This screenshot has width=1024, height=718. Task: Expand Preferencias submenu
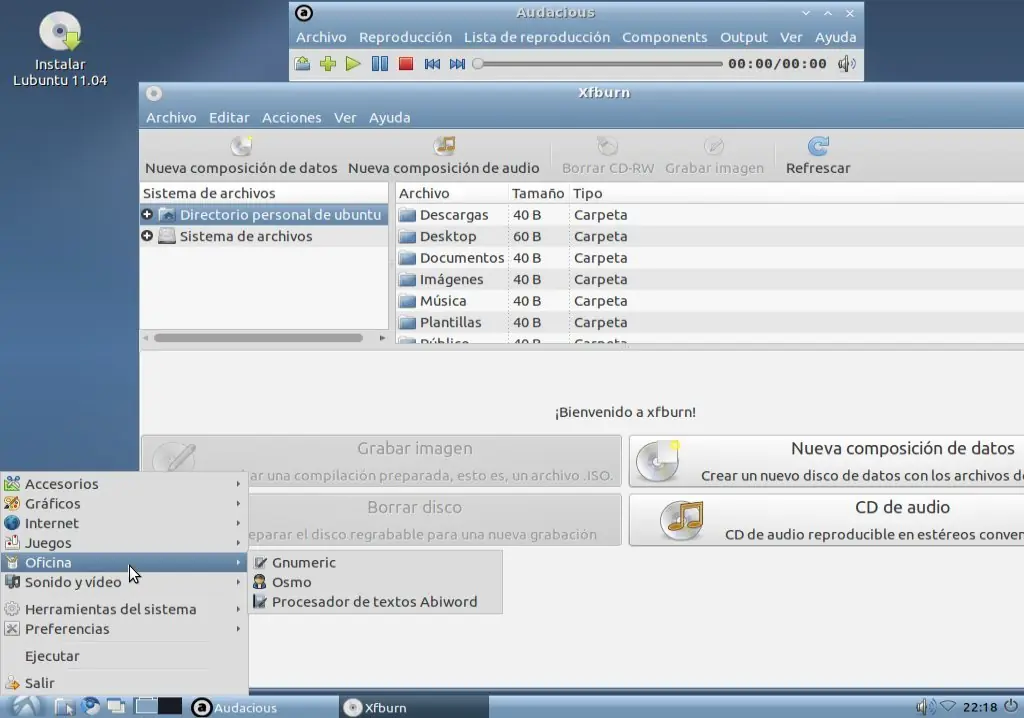click(124, 628)
